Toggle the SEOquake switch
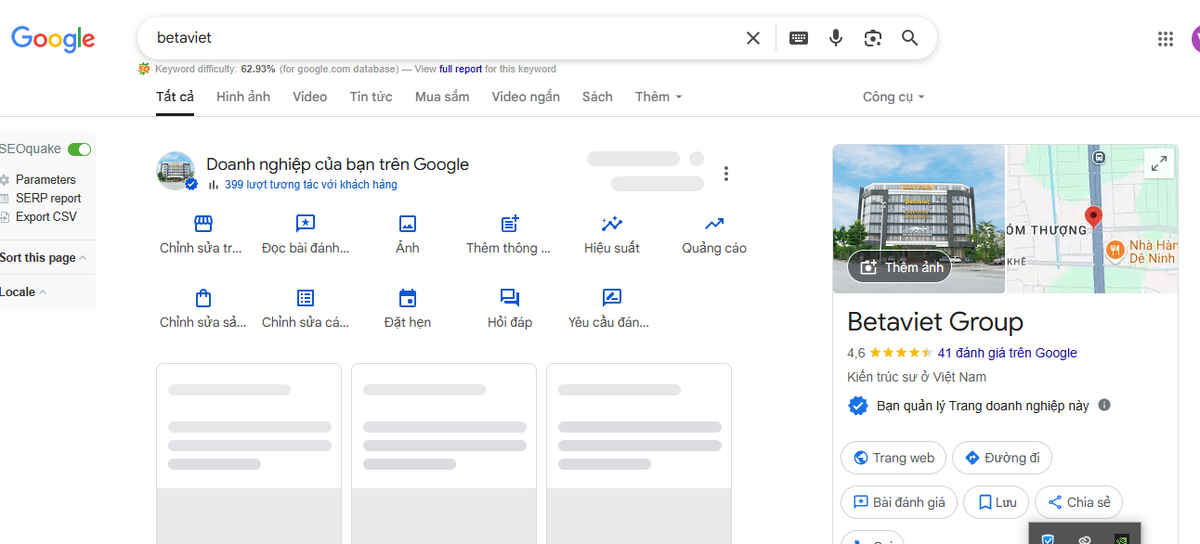This screenshot has width=1200, height=544. click(79, 149)
